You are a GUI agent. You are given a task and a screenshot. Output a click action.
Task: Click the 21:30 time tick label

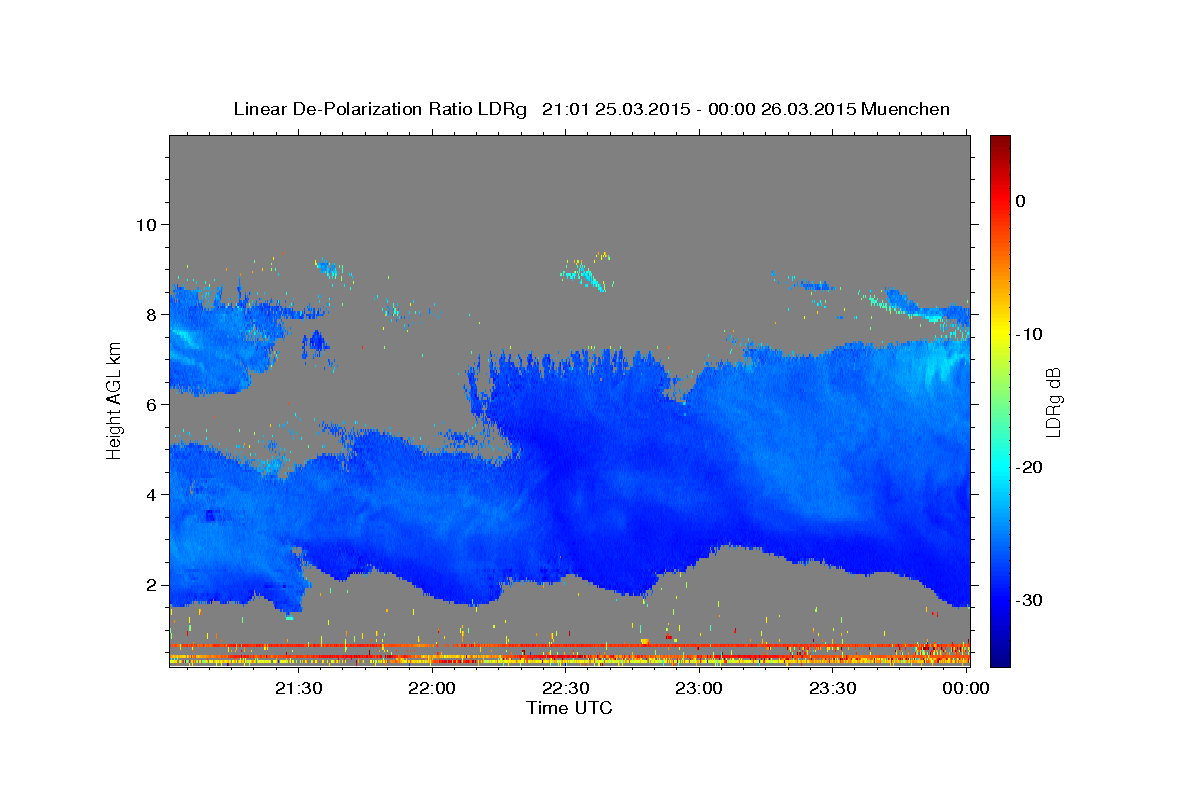coord(299,688)
